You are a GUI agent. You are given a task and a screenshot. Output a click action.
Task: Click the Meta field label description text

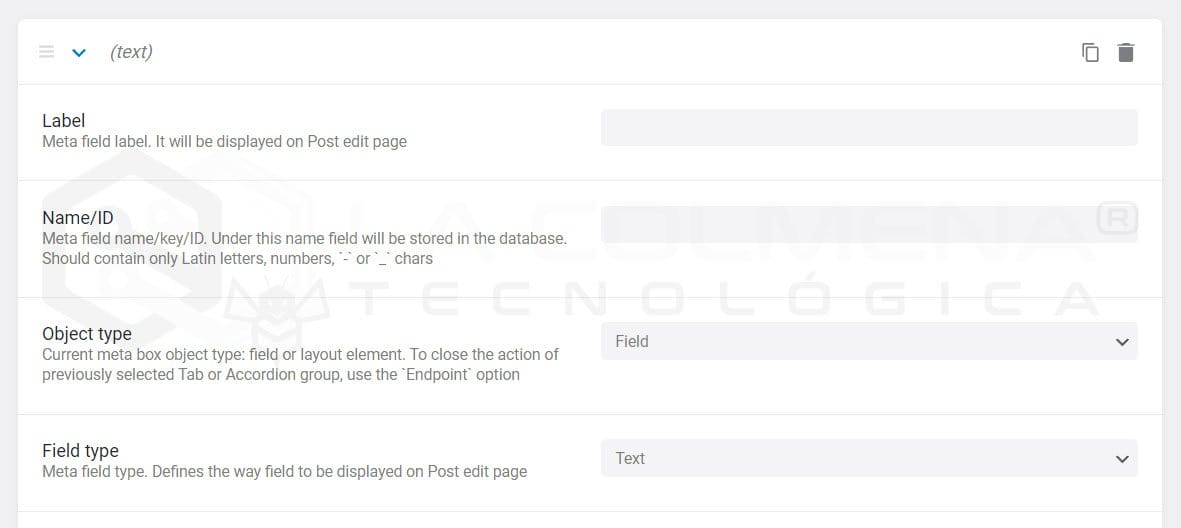tap(224, 142)
